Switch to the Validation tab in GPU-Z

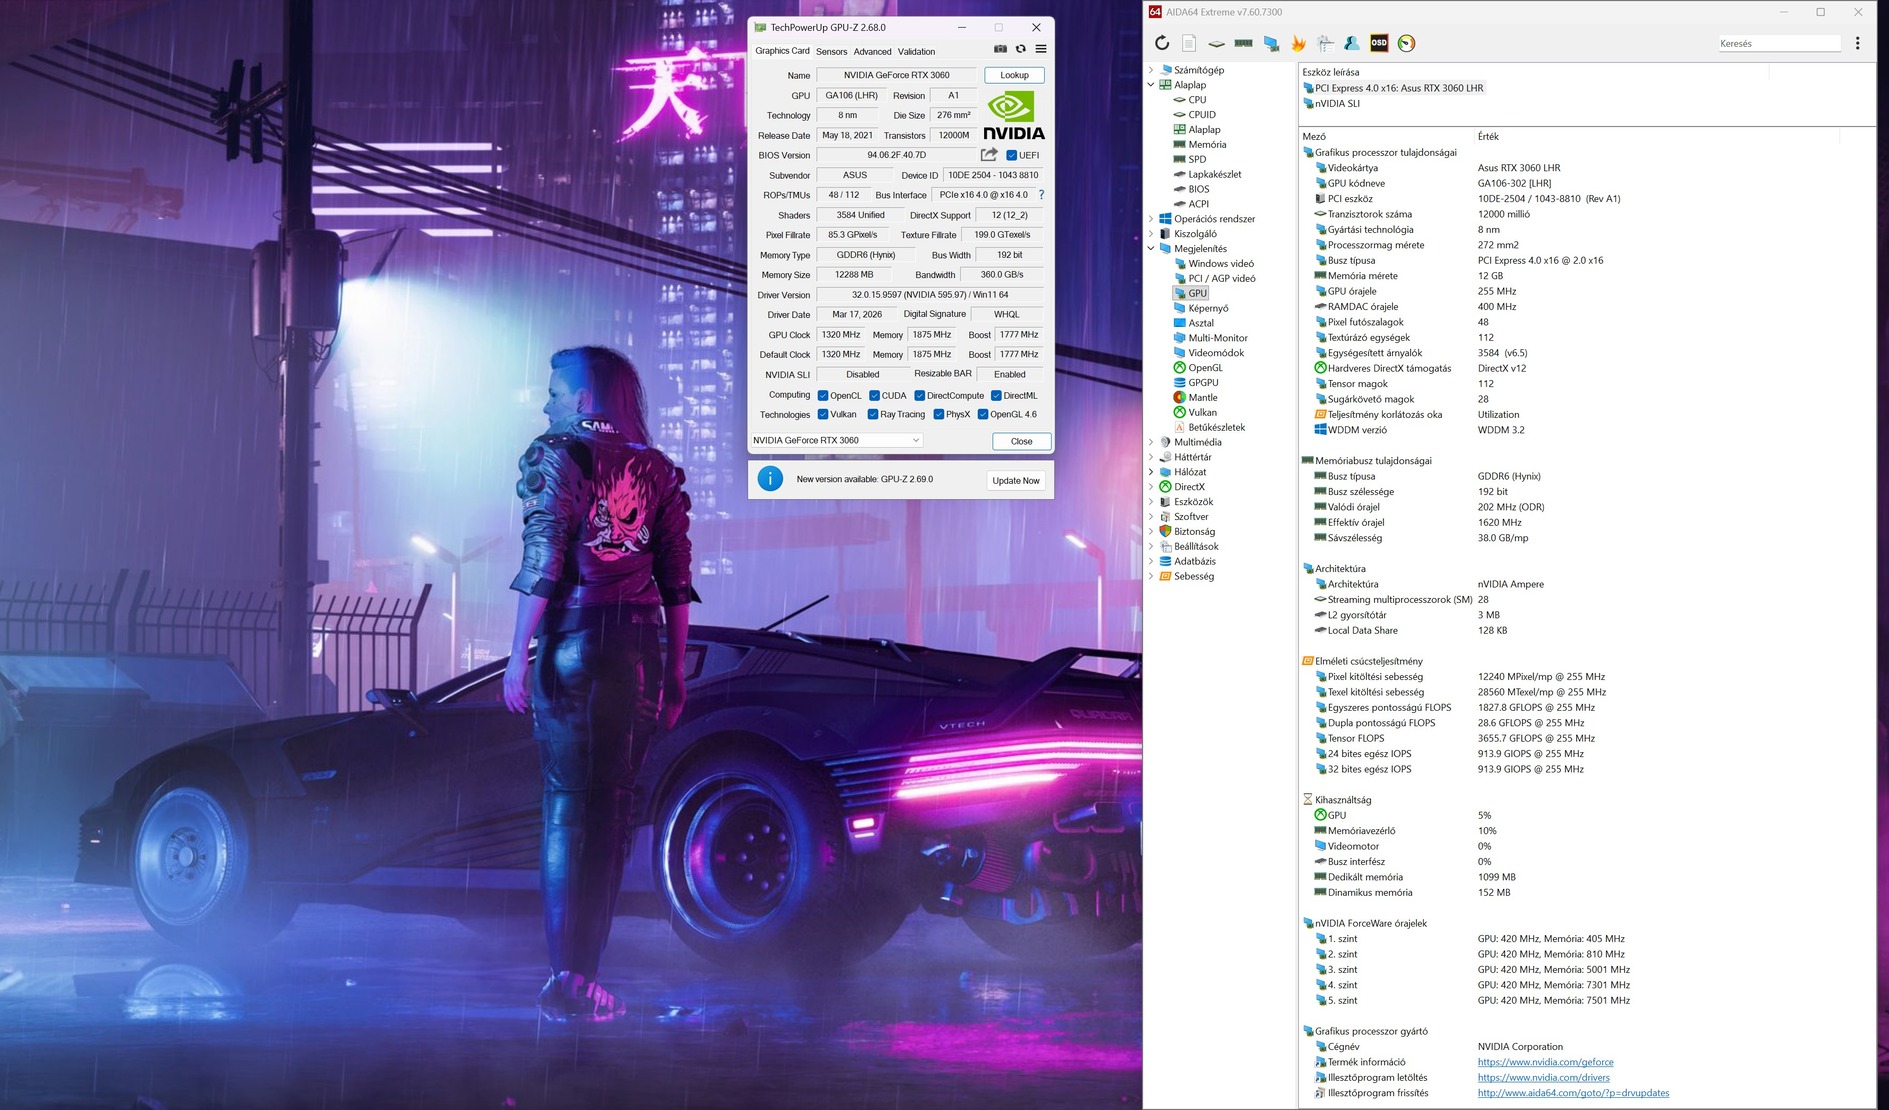[916, 52]
